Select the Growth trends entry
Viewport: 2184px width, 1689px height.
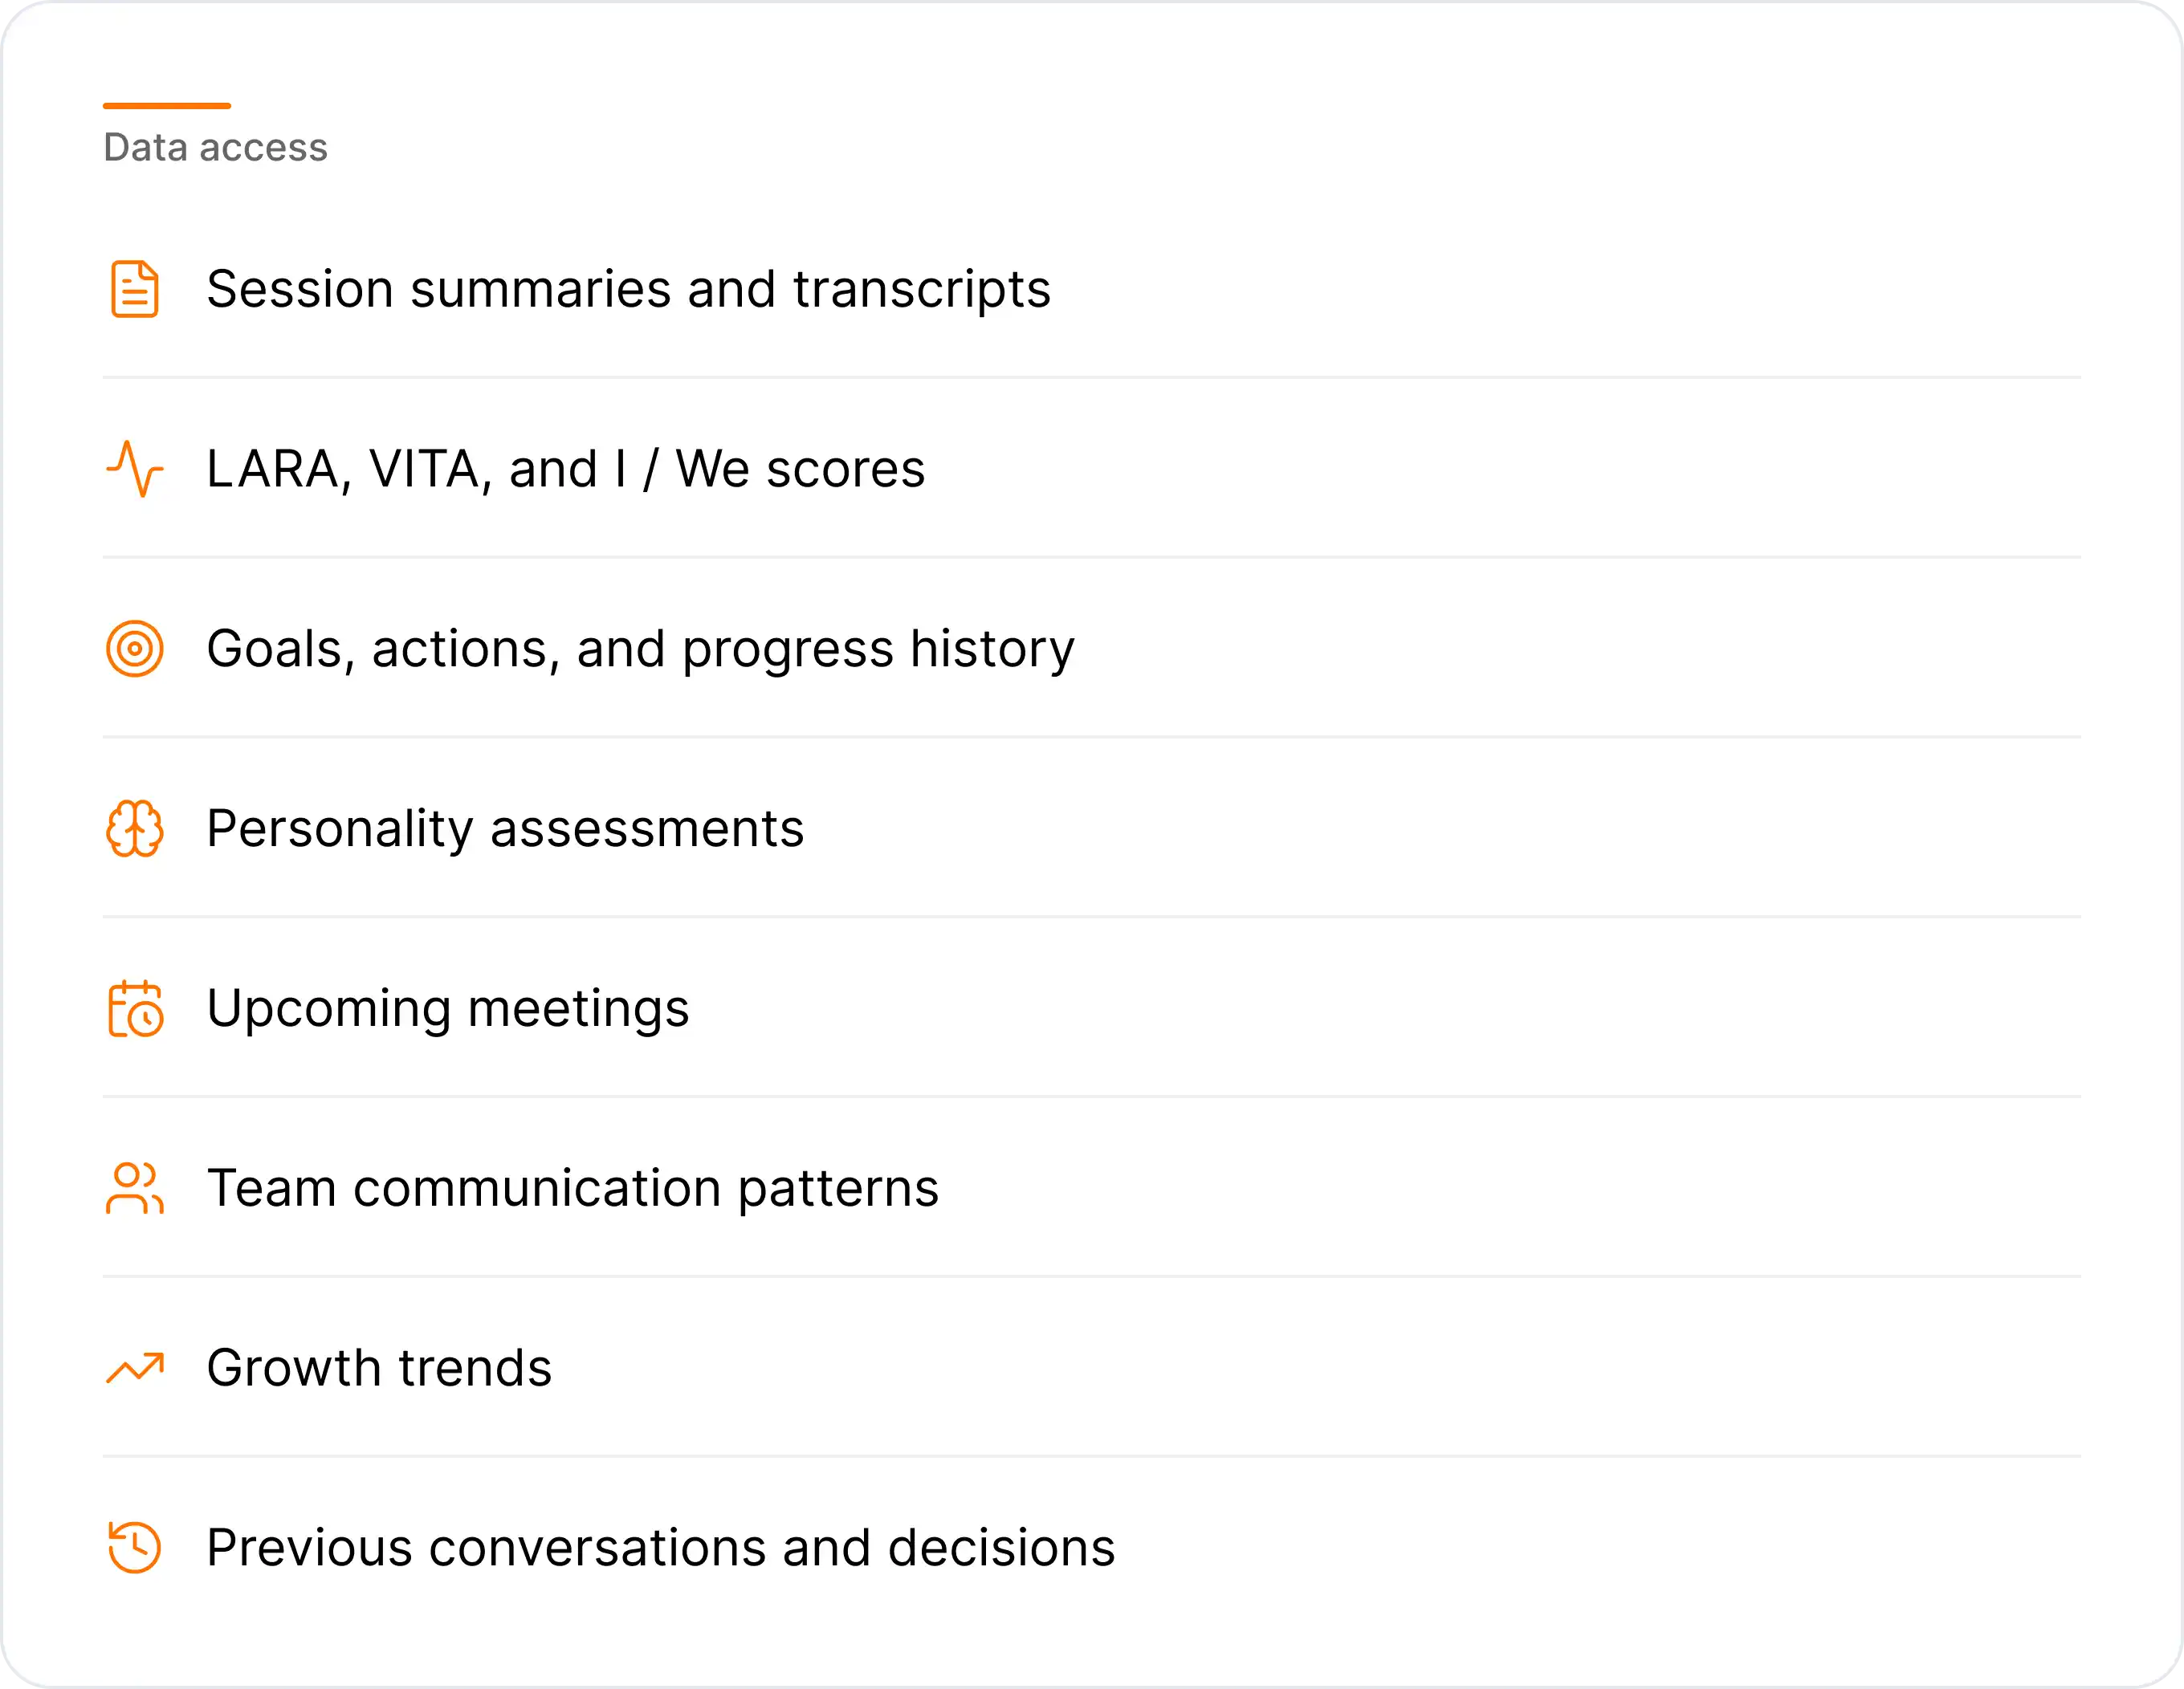[379, 1368]
